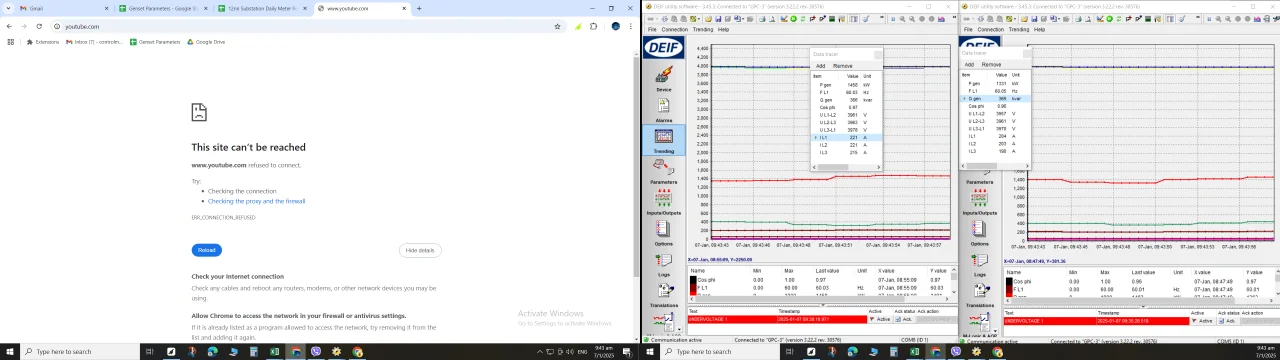The image size is (1280, 360).
Task: Click the DEIF logo in left window
Action: coord(663,48)
